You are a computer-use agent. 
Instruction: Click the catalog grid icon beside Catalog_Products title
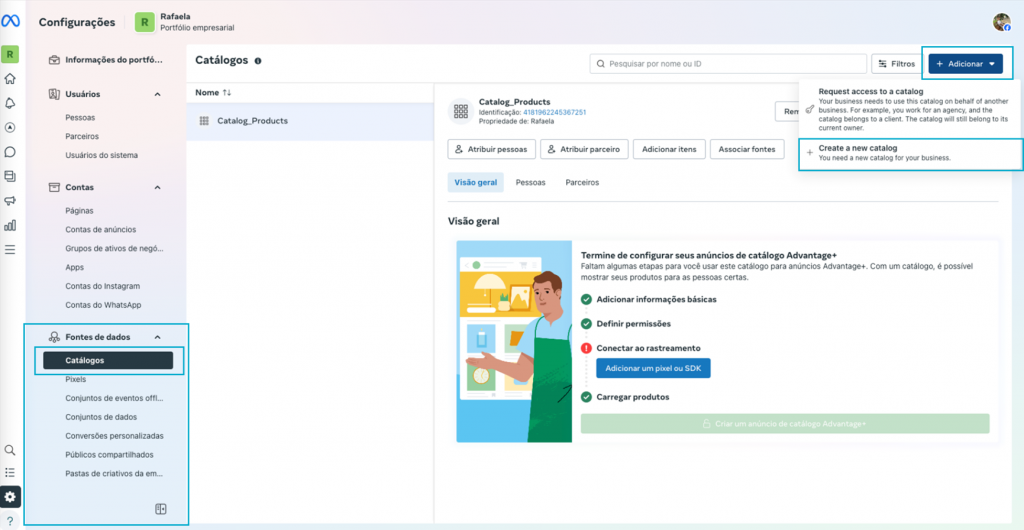click(x=460, y=111)
